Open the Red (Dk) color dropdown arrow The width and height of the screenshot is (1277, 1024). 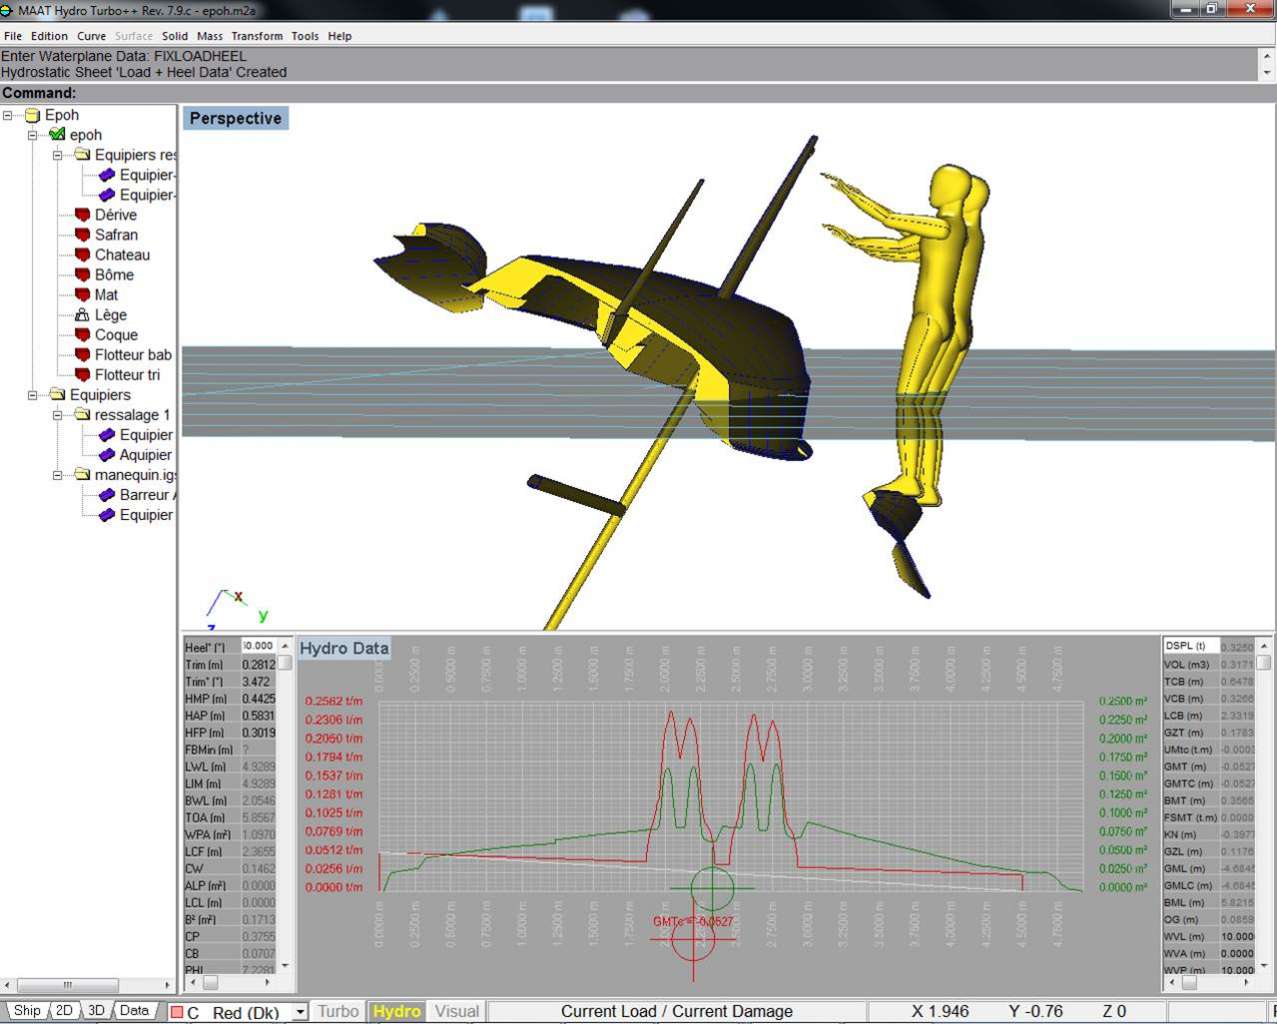click(299, 1012)
